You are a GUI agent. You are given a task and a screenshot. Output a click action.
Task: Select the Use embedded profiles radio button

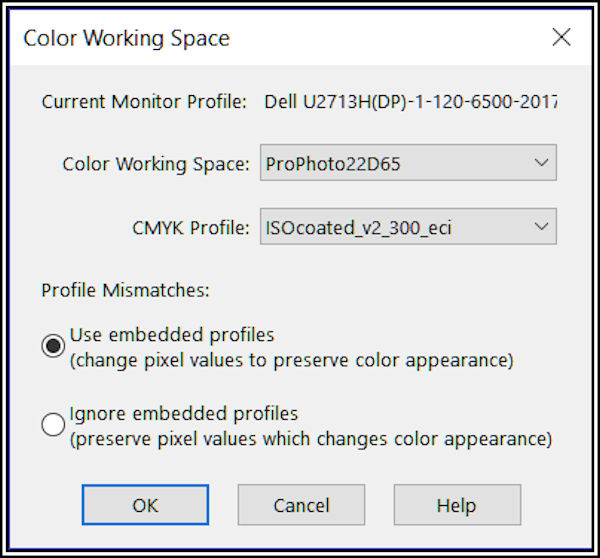click(x=53, y=346)
